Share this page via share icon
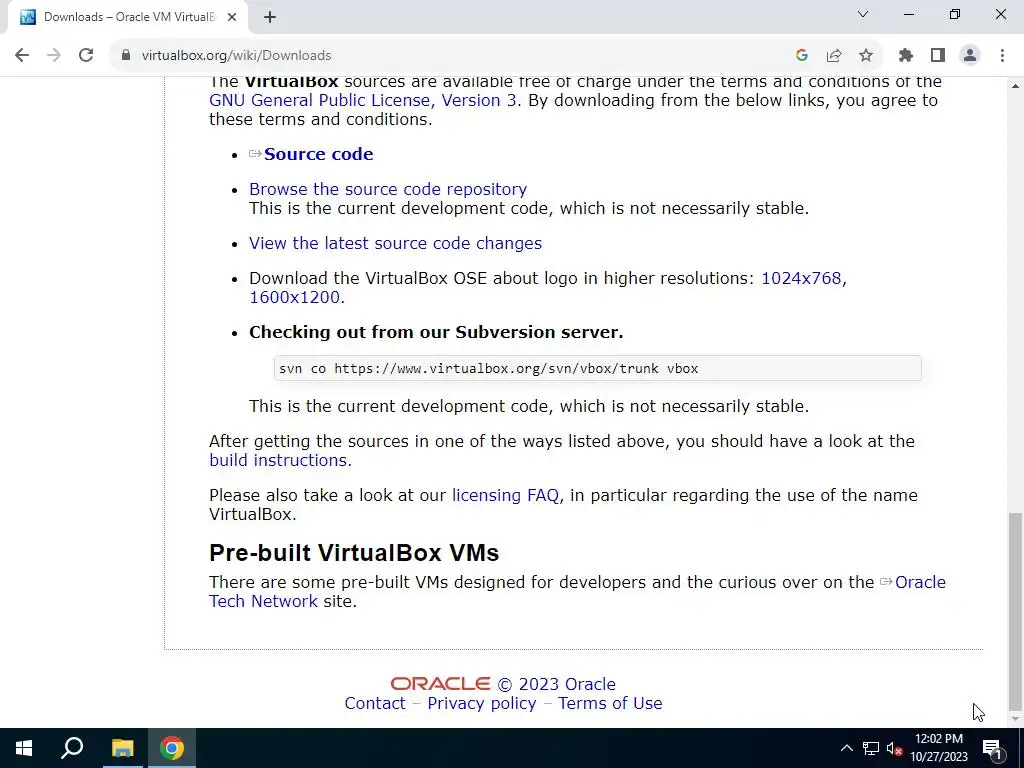The height and width of the screenshot is (768, 1024). (834, 56)
